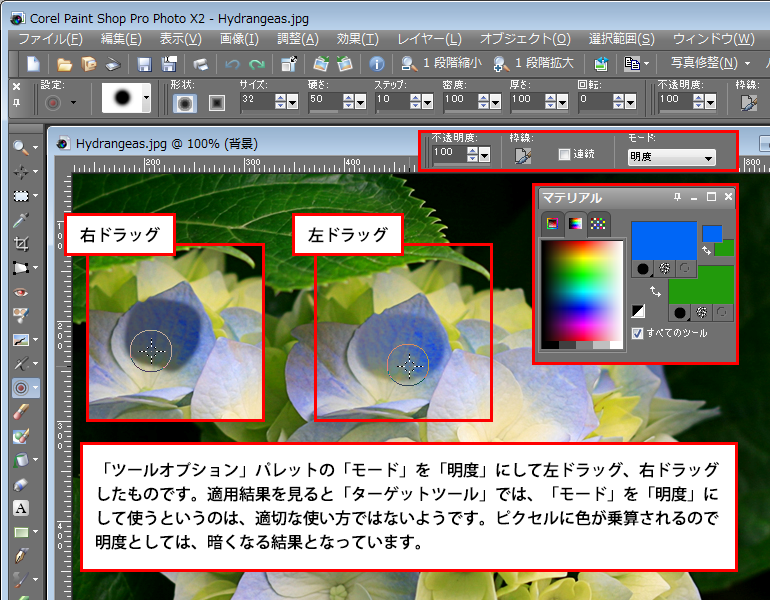Select the green Preset Shape rectangle tool

point(21,532)
